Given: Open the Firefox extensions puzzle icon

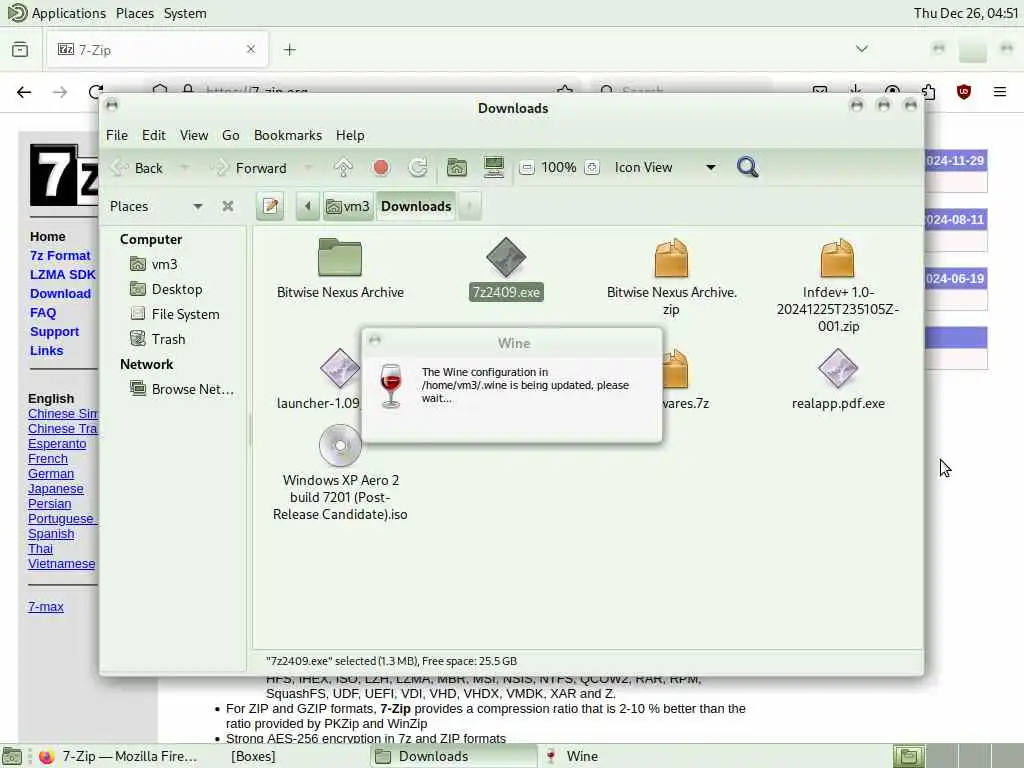Looking at the screenshot, I should click(928, 92).
